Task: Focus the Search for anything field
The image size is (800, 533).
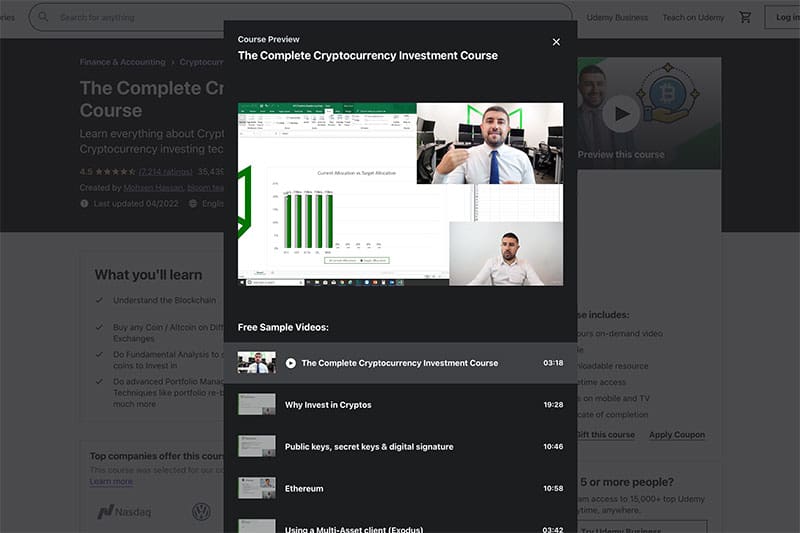Action: (x=301, y=17)
